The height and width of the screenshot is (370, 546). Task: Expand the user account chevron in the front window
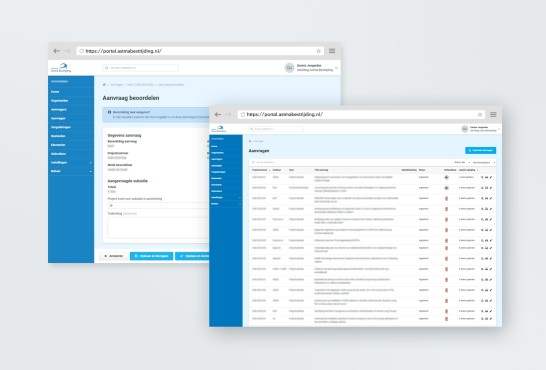coord(499,129)
